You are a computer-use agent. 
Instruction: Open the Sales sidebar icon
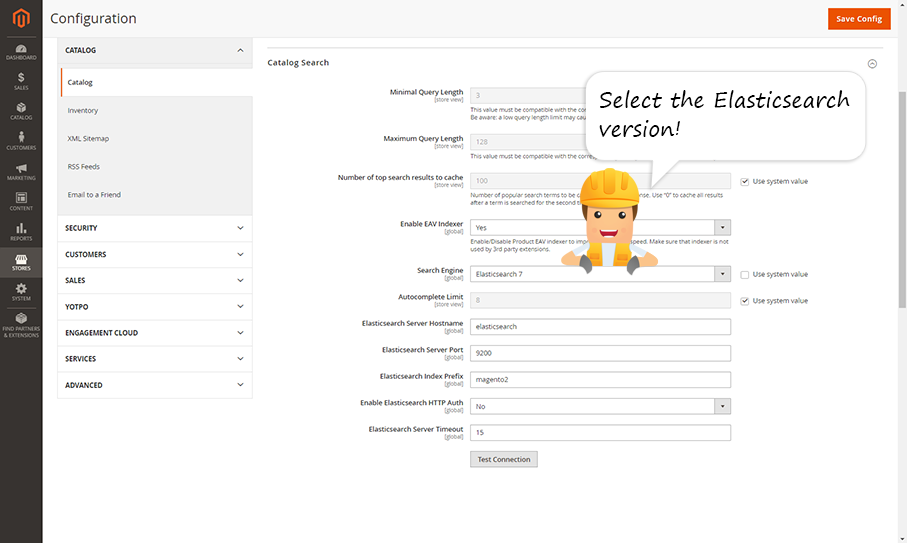[21, 81]
